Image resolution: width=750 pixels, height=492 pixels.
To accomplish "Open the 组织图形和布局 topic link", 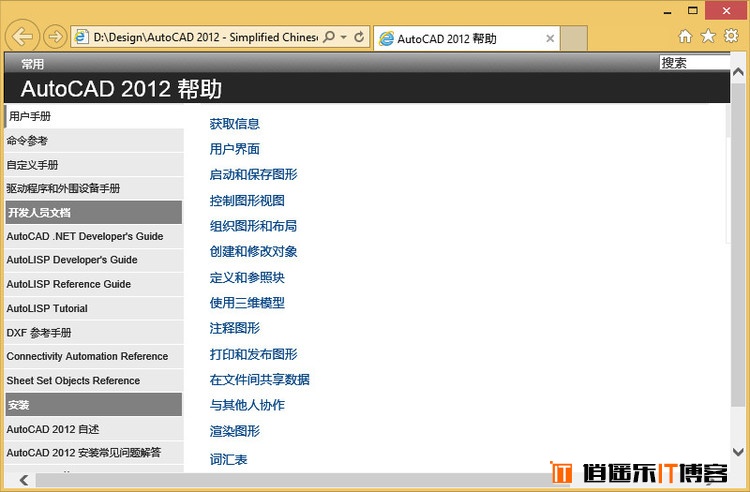I will coord(254,226).
